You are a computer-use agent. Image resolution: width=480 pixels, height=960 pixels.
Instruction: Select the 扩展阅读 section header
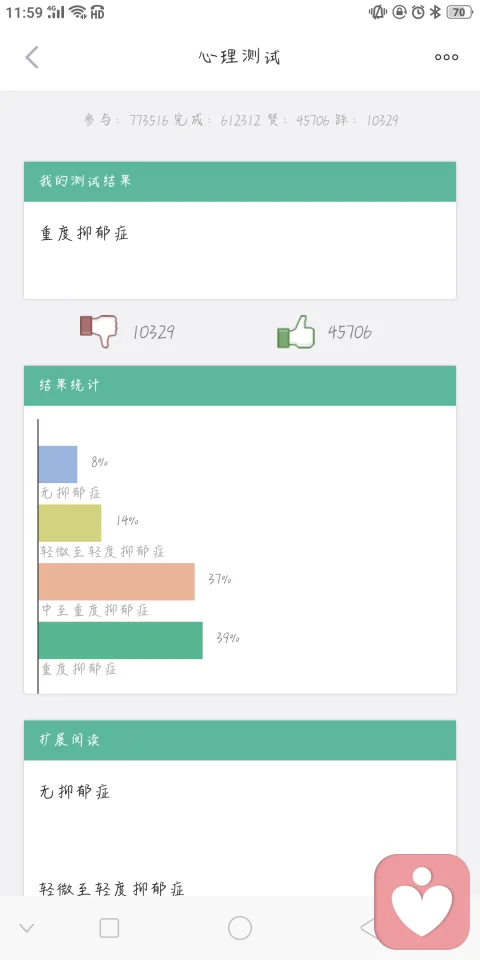coord(240,740)
